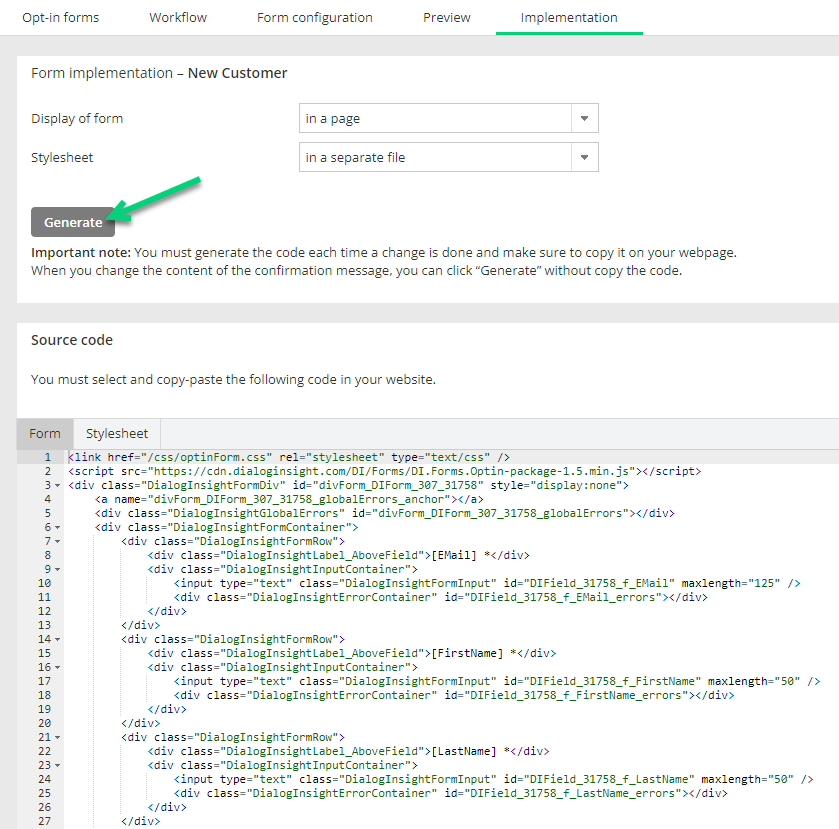Click the f_FirstName input code line
This screenshot has height=829, width=839.
point(497,681)
